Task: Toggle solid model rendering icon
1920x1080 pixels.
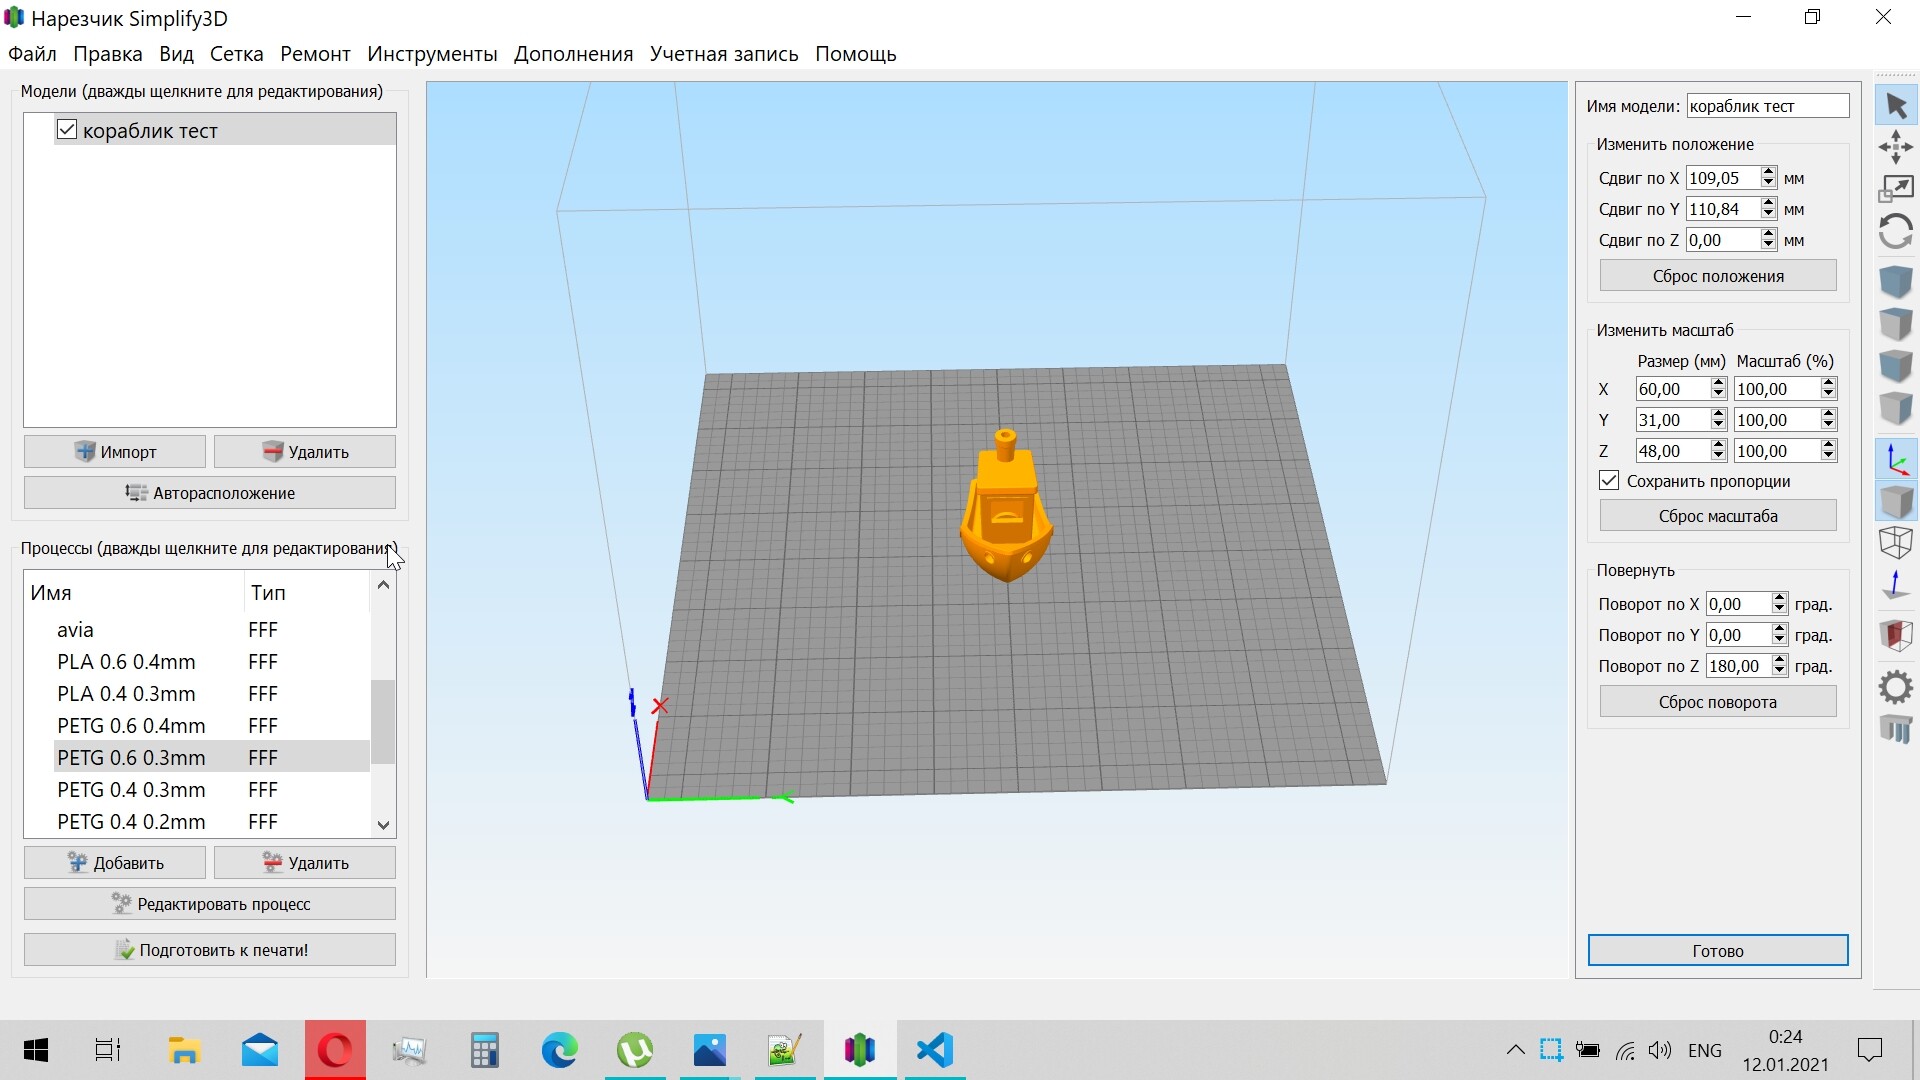Action: (x=1896, y=501)
